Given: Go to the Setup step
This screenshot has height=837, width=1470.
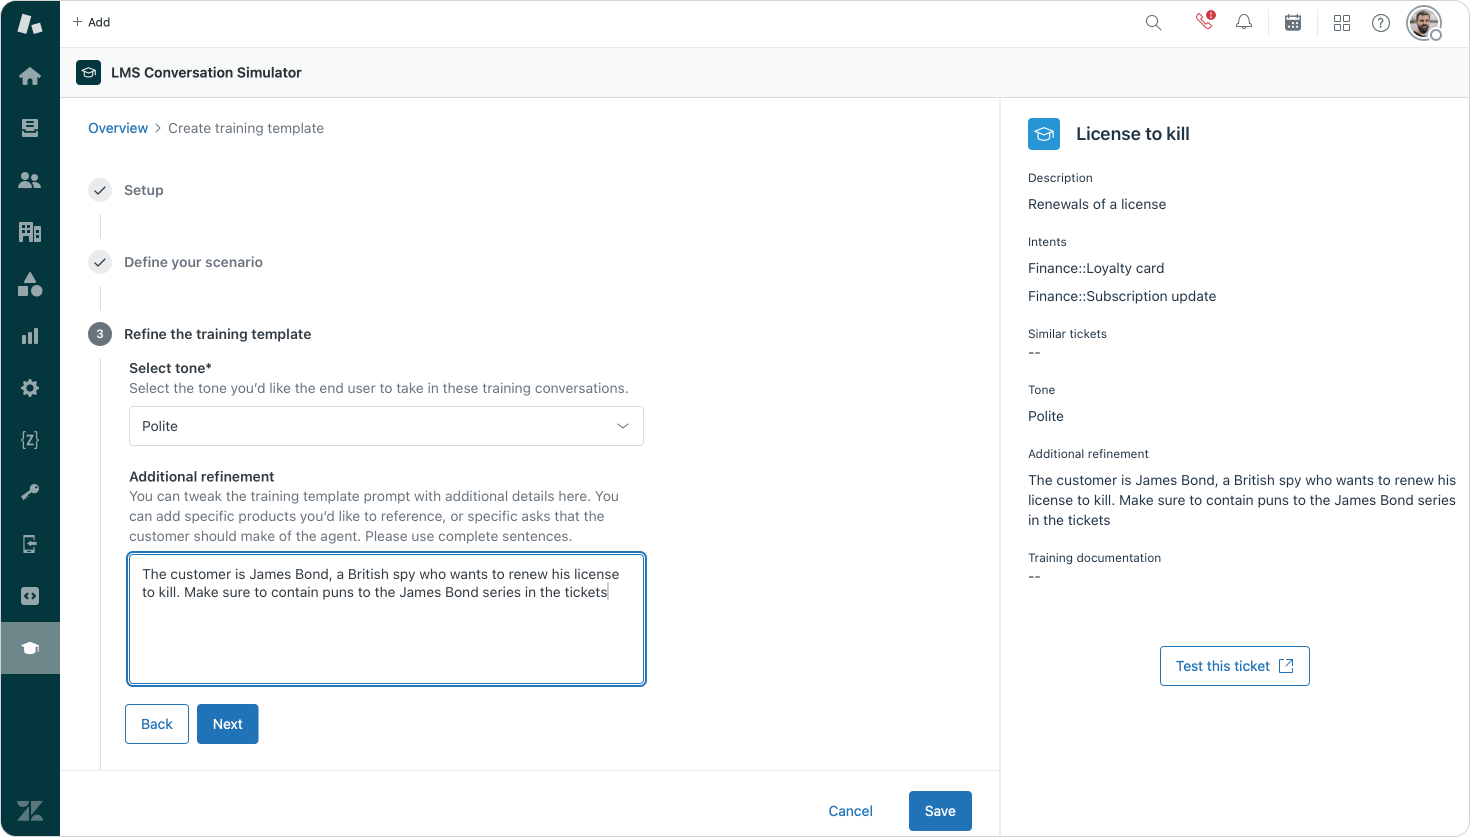Looking at the screenshot, I should click(x=143, y=190).
